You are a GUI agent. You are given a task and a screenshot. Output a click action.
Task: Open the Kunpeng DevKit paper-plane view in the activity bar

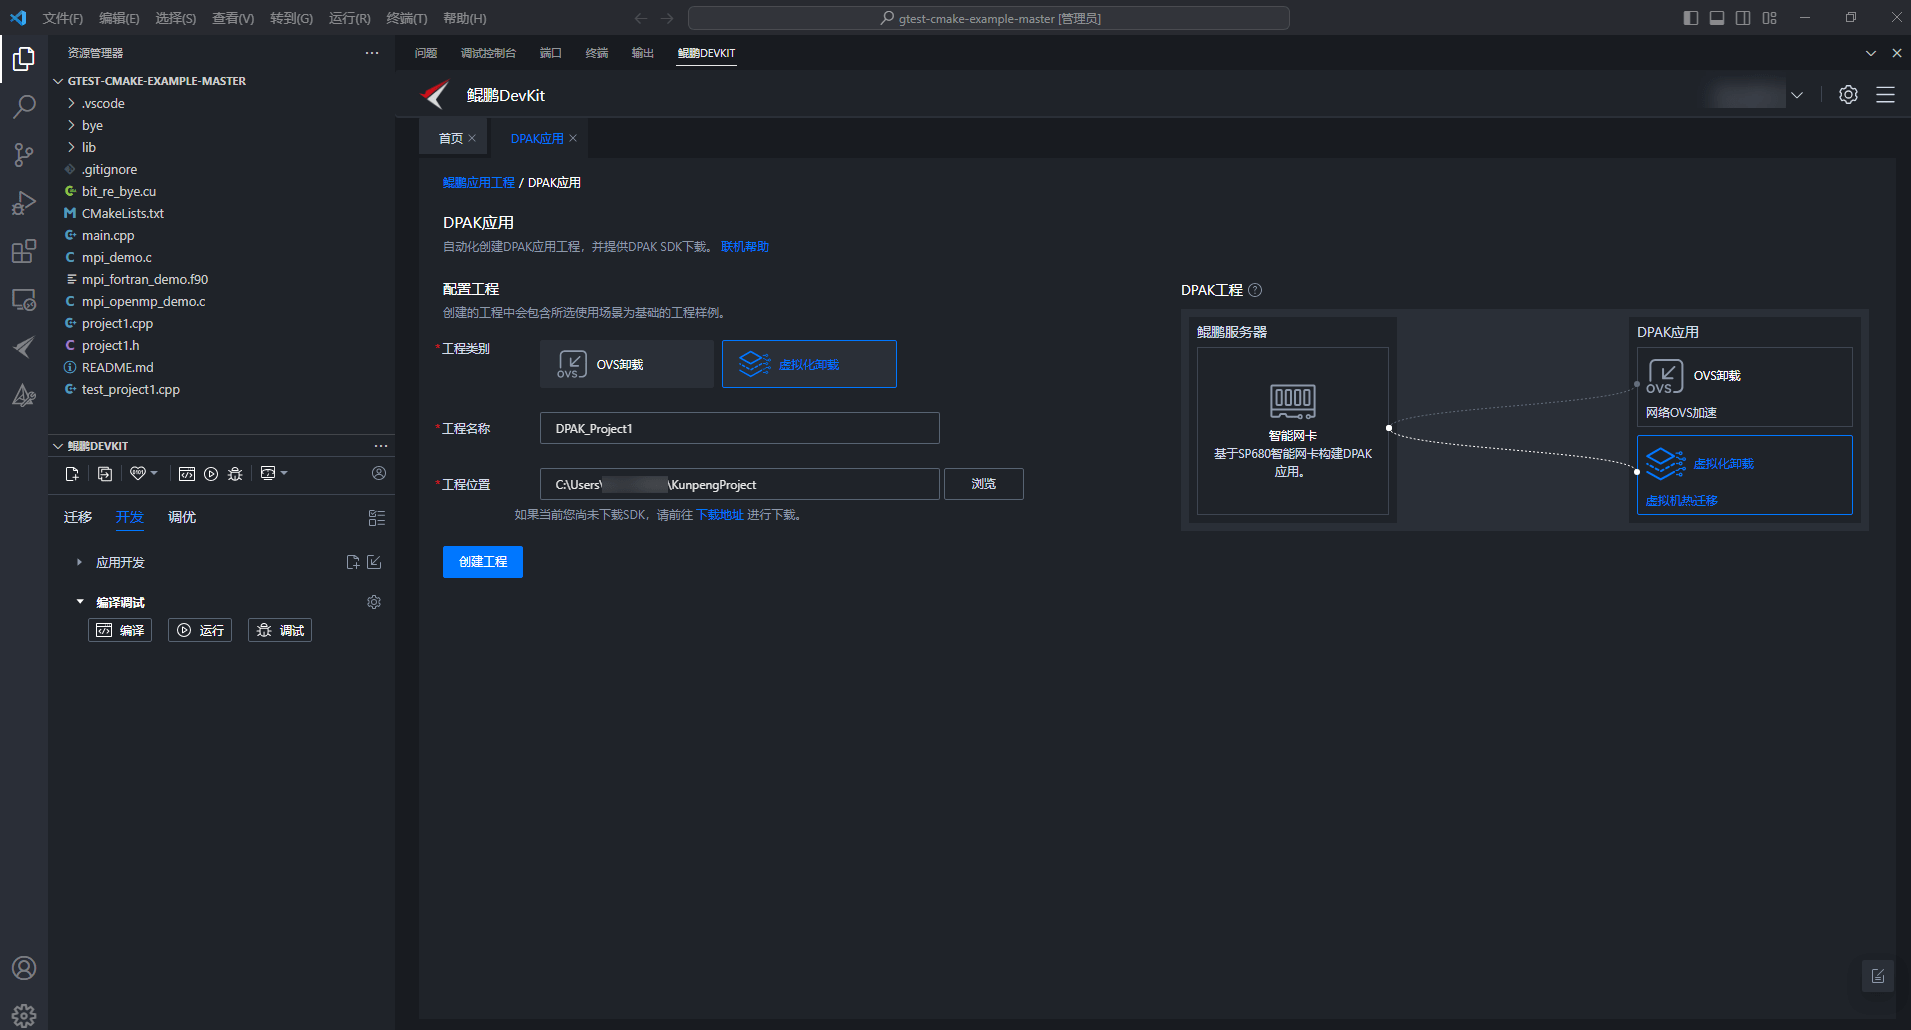[24, 347]
